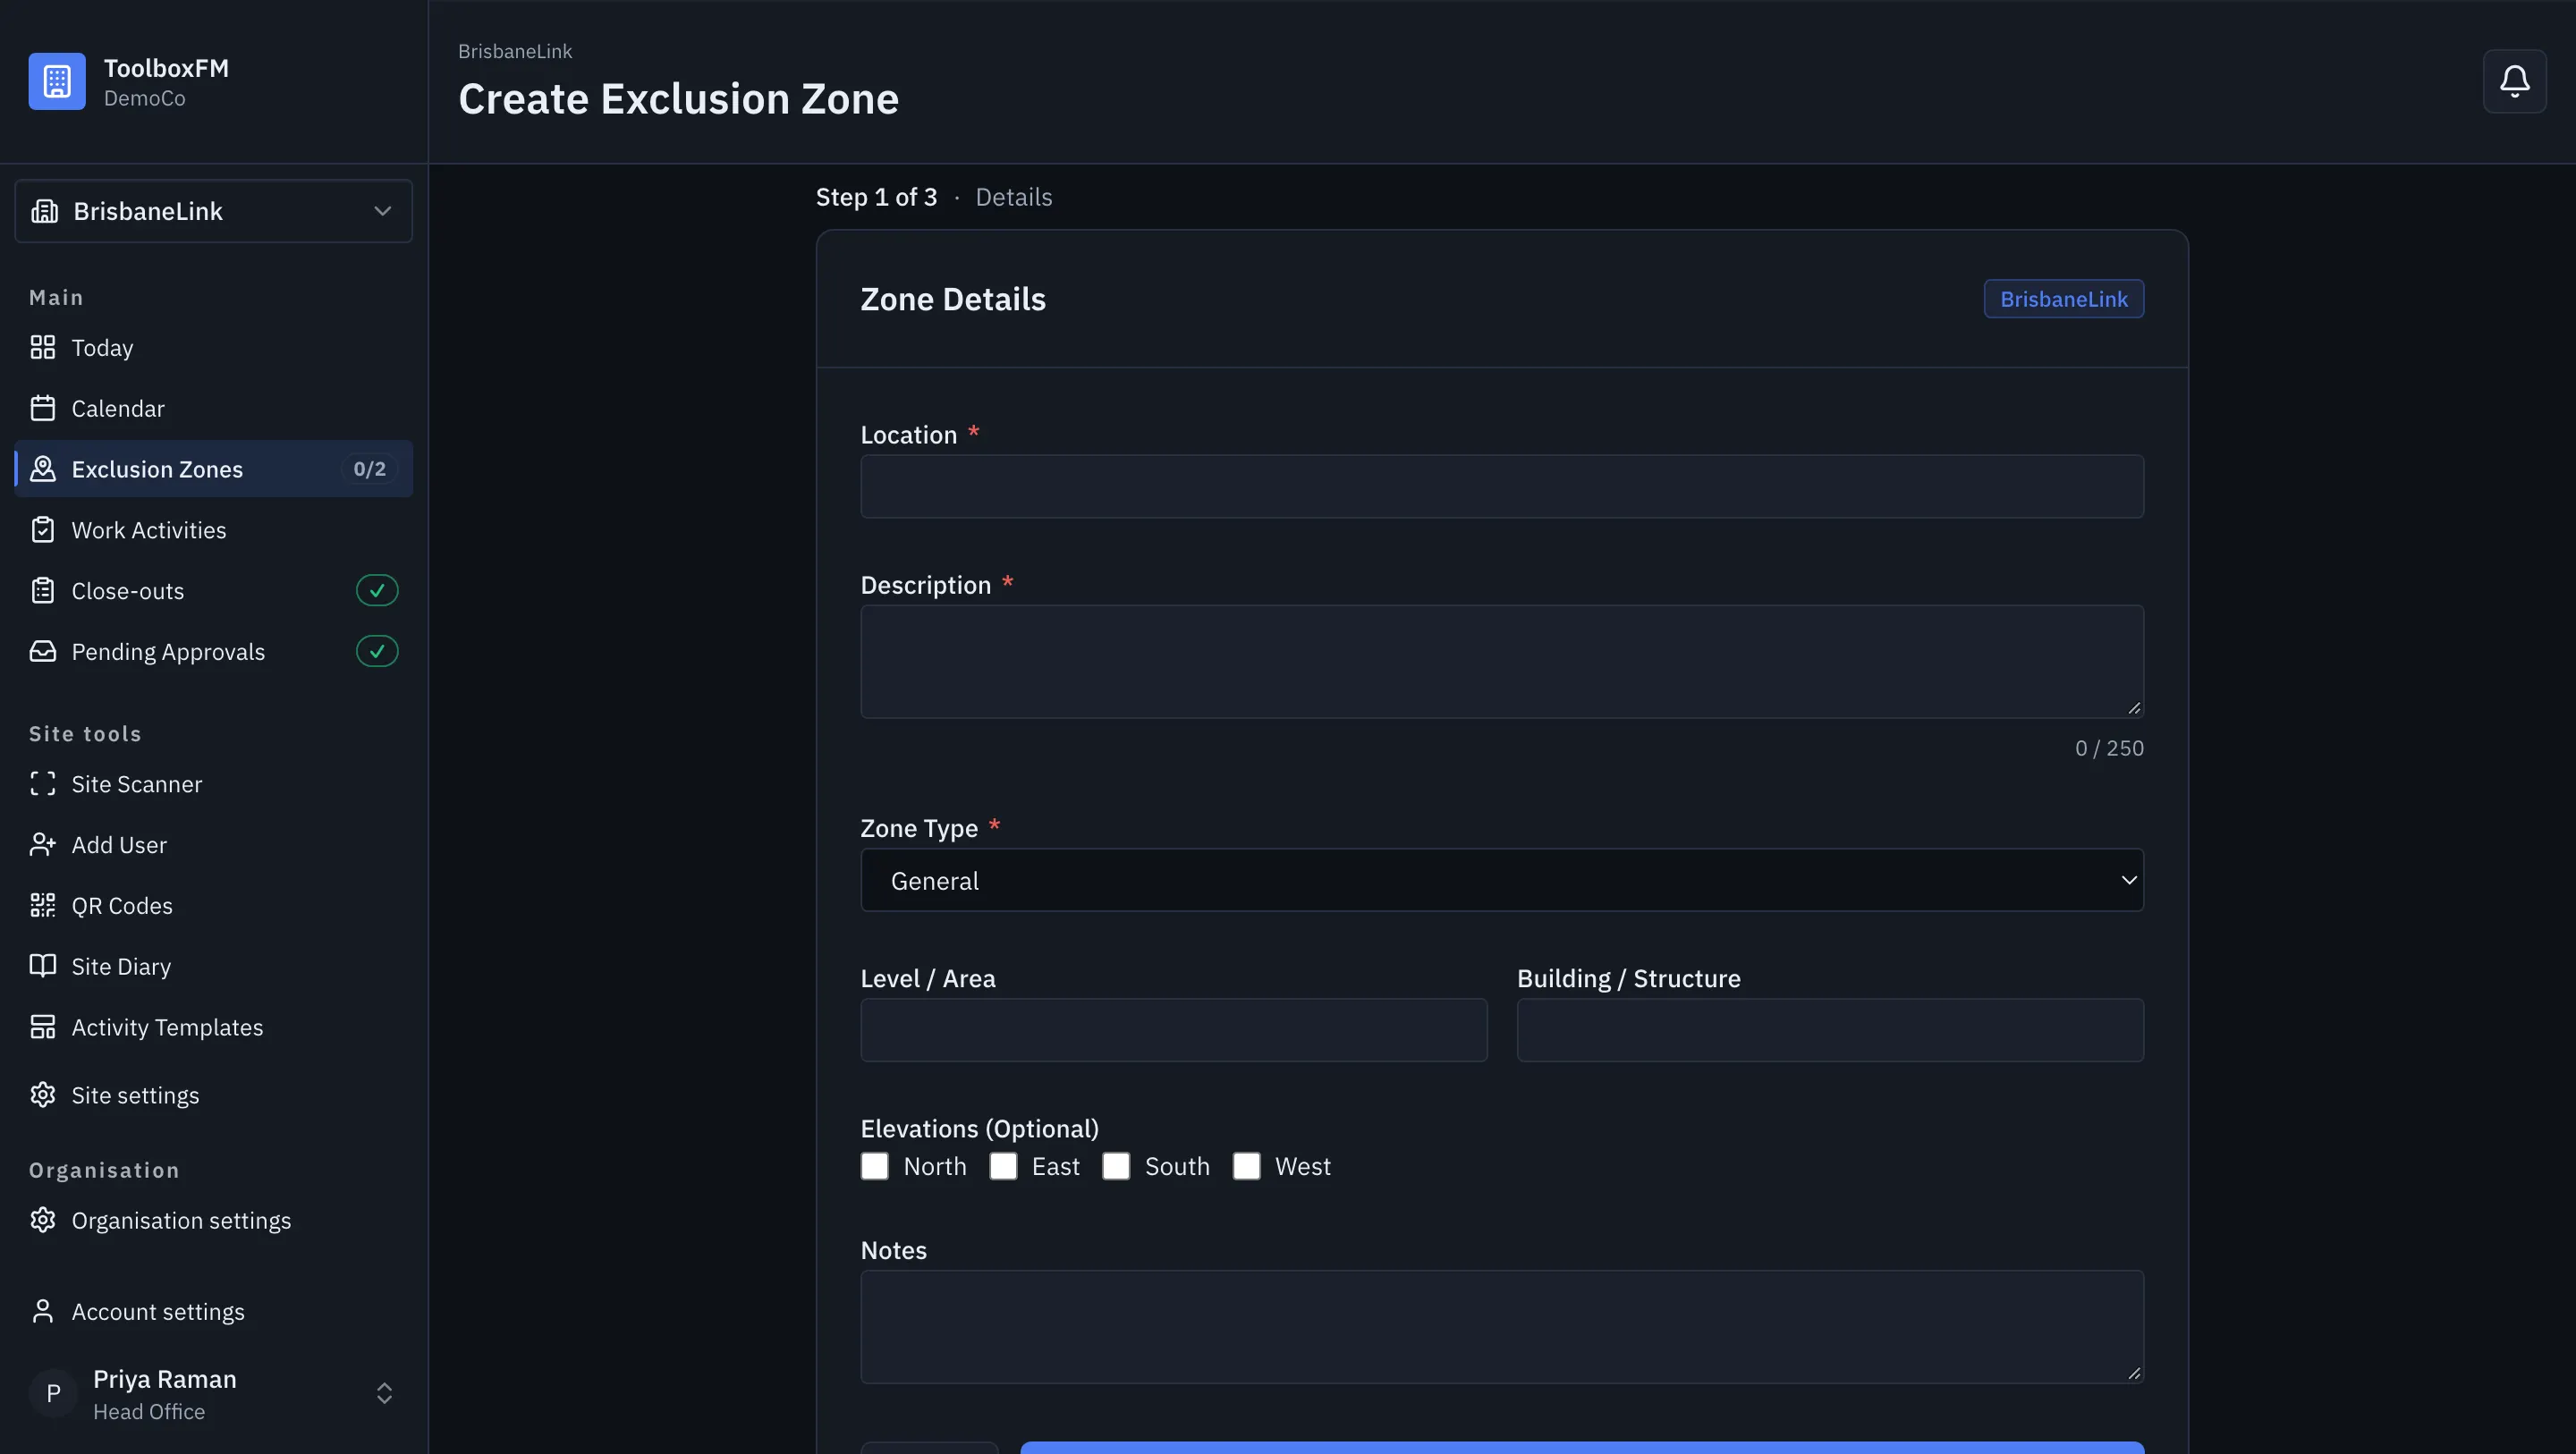Click the Close-outs green check badge

377,591
